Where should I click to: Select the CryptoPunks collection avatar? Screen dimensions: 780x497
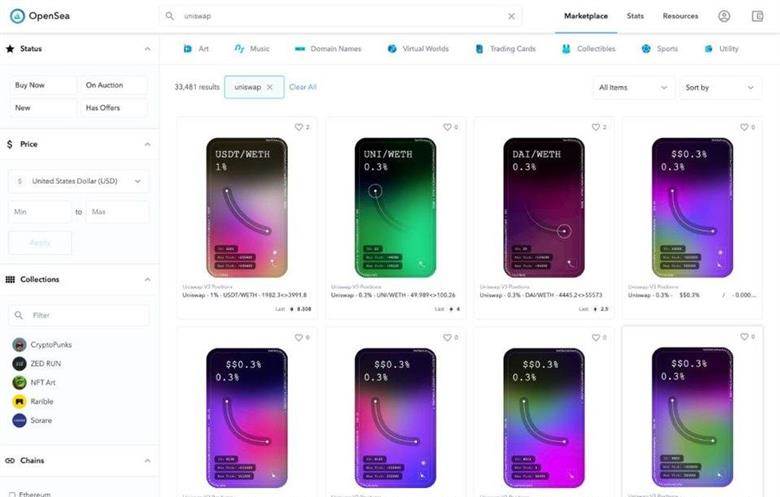[19, 344]
